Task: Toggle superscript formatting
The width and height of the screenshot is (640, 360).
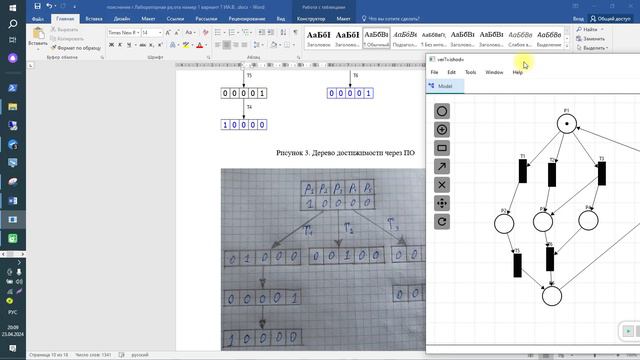Action: pyautogui.click(x=160, y=45)
